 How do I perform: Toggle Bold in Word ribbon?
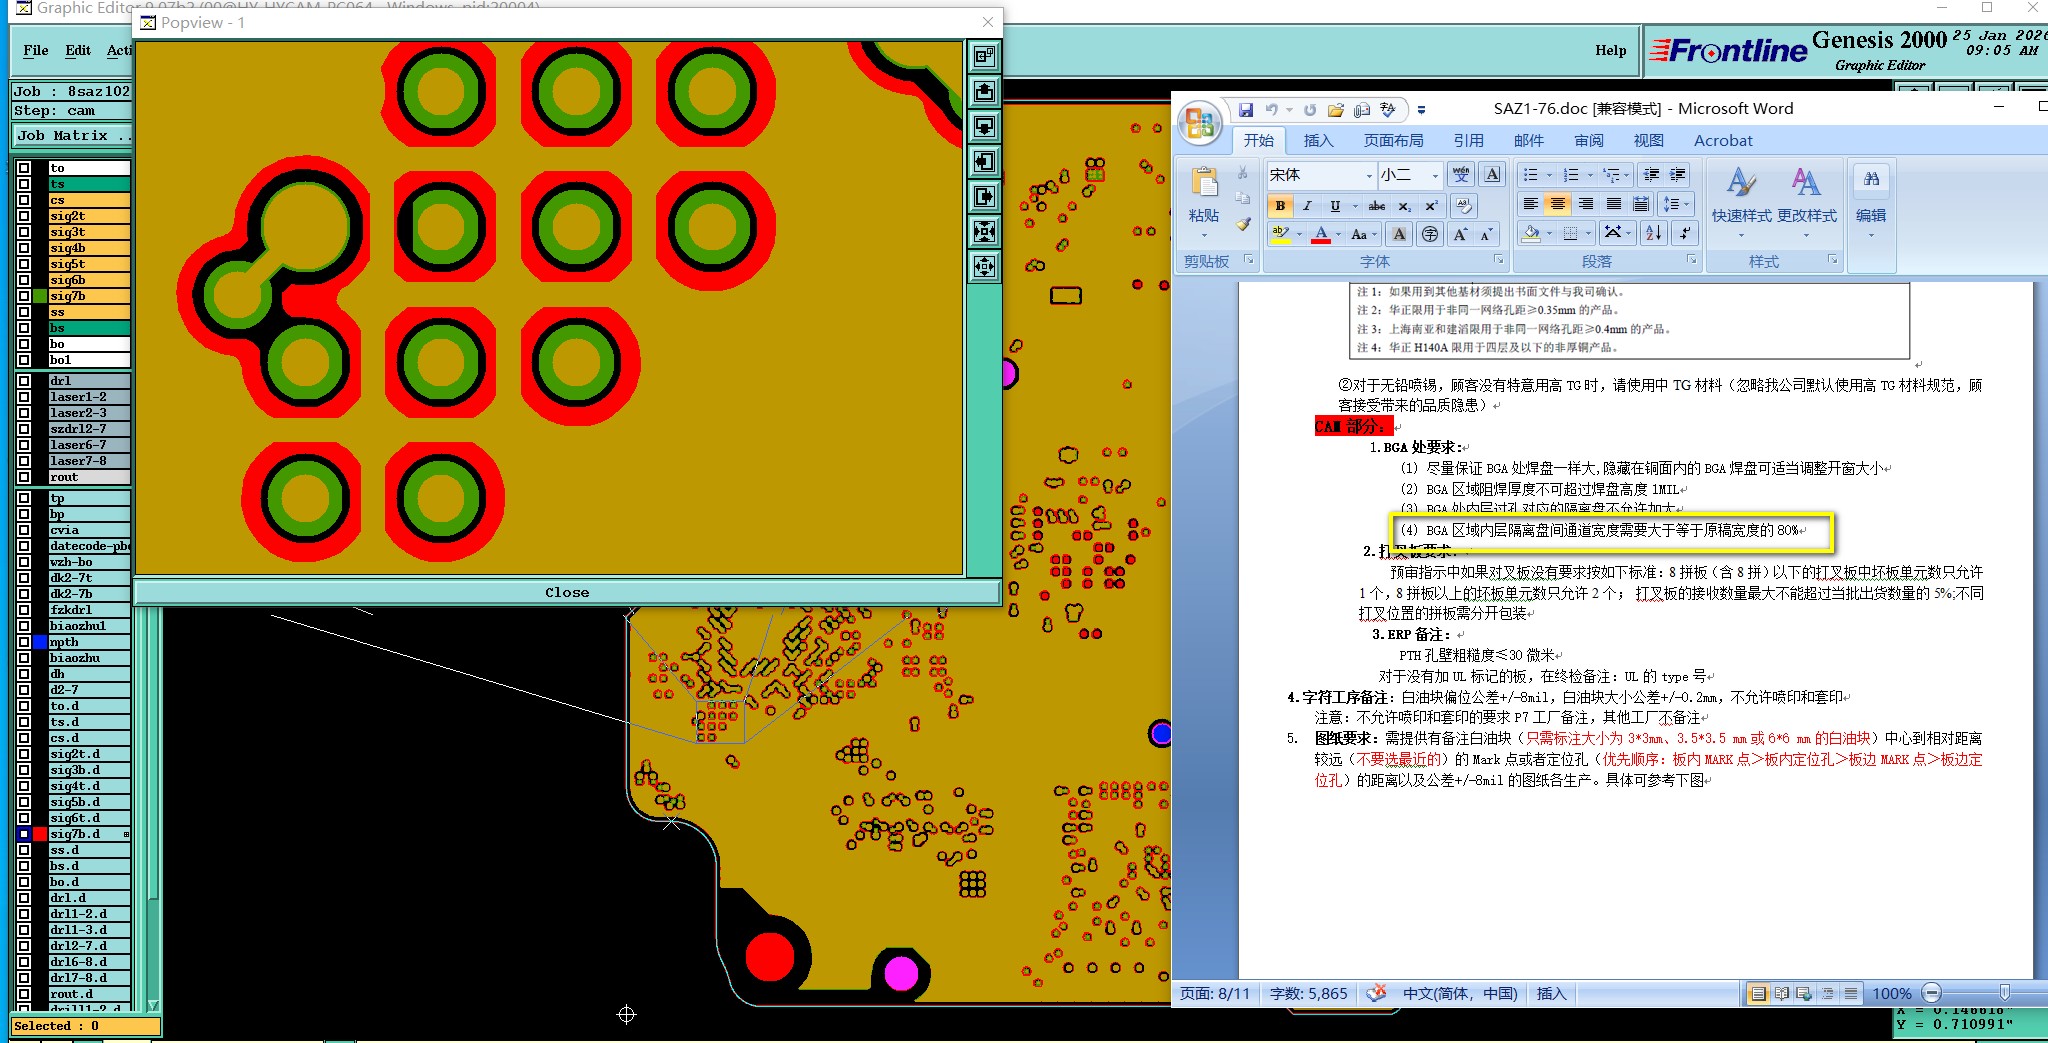tap(1280, 206)
